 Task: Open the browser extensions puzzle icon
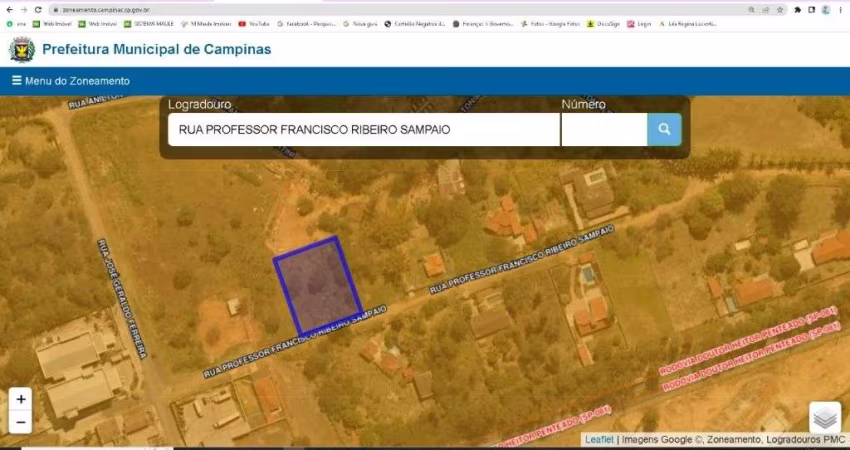797,10
